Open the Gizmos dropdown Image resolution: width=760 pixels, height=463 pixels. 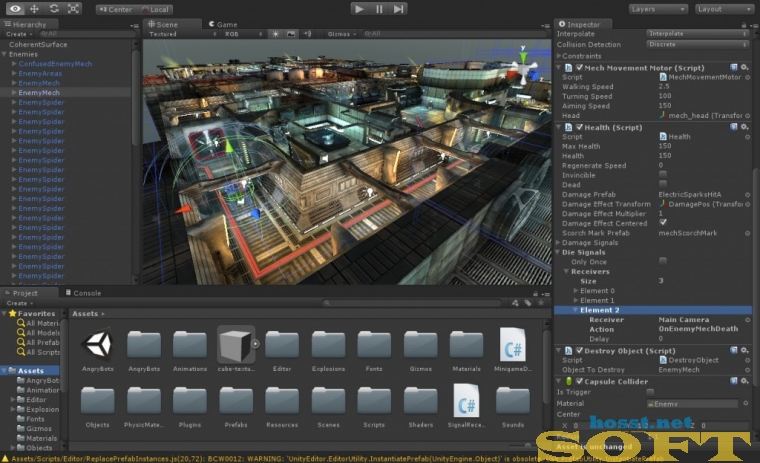point(342,34)
